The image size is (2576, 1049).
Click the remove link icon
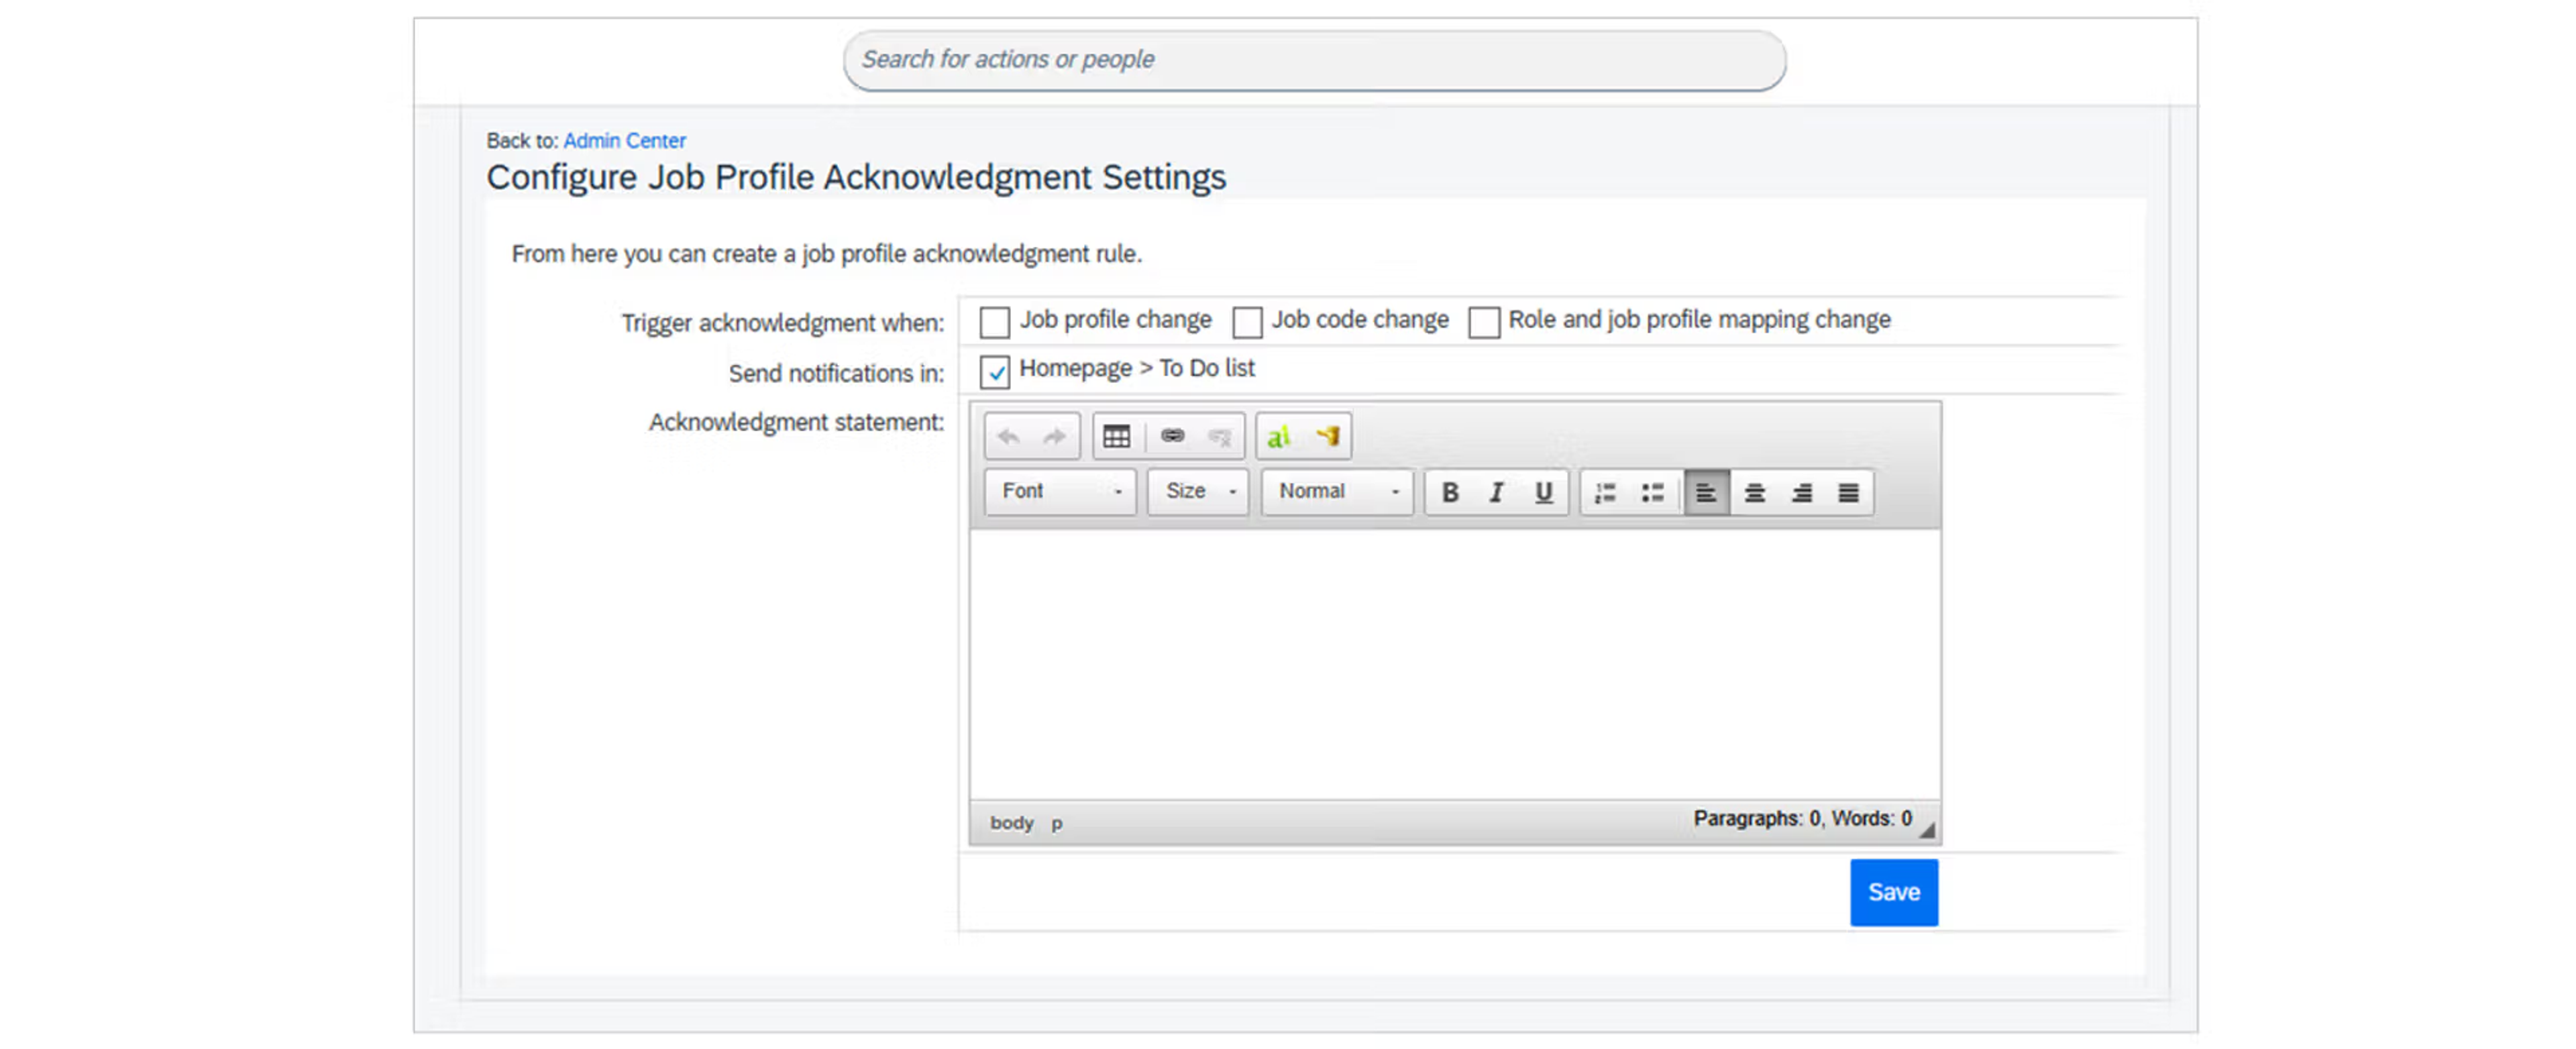(1219, 437)
